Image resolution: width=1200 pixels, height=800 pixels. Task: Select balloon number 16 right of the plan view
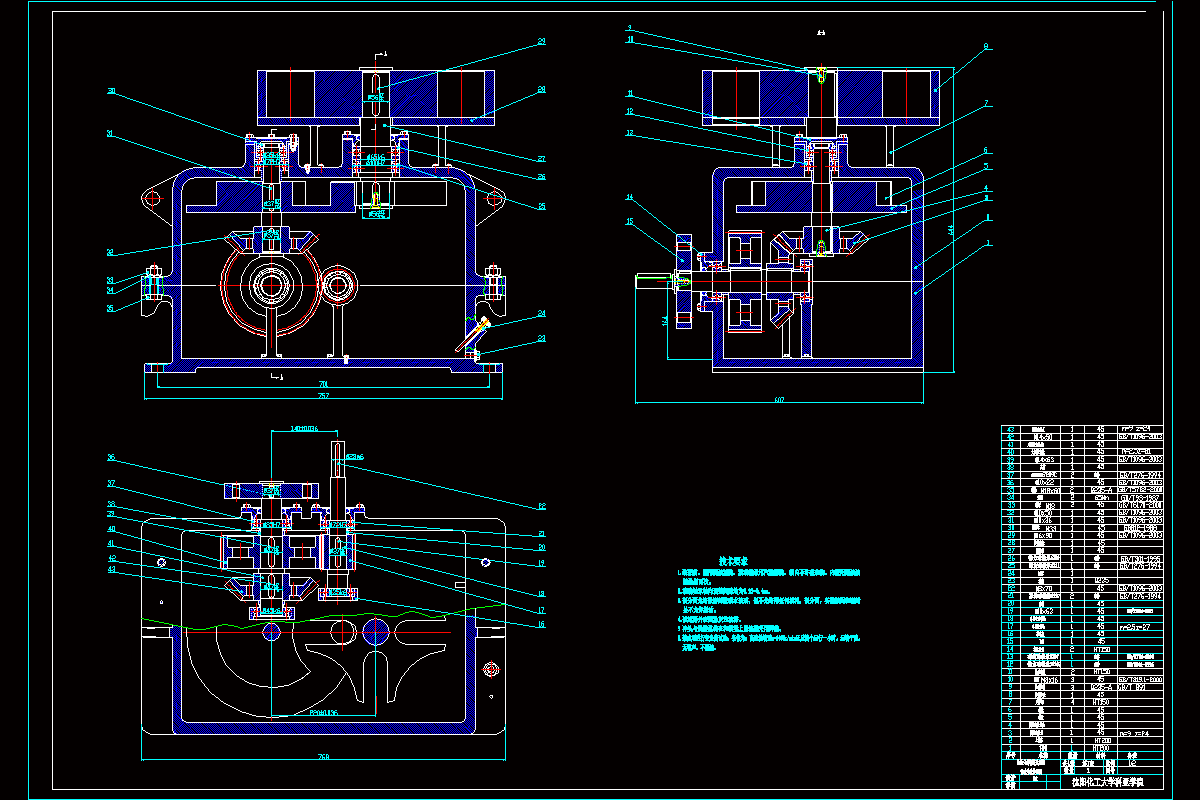point(541,624)
